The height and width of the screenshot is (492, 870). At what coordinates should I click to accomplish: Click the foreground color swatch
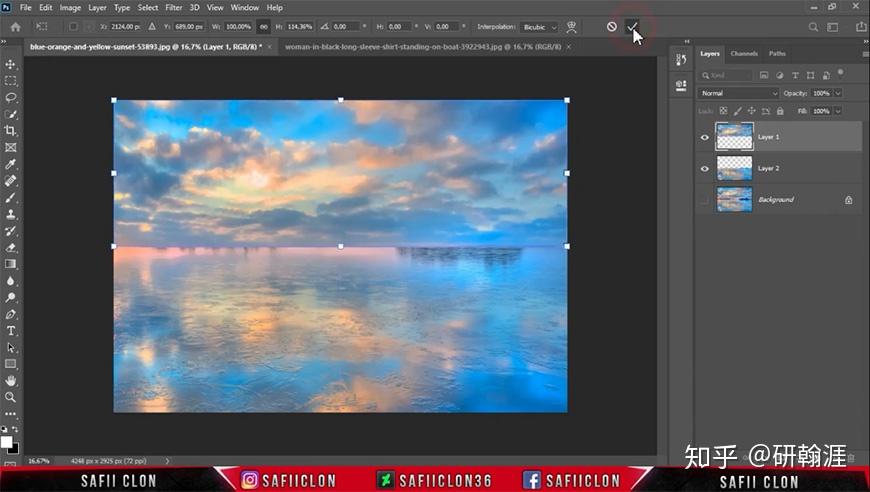pyautogui.click(x=6, y=442)
